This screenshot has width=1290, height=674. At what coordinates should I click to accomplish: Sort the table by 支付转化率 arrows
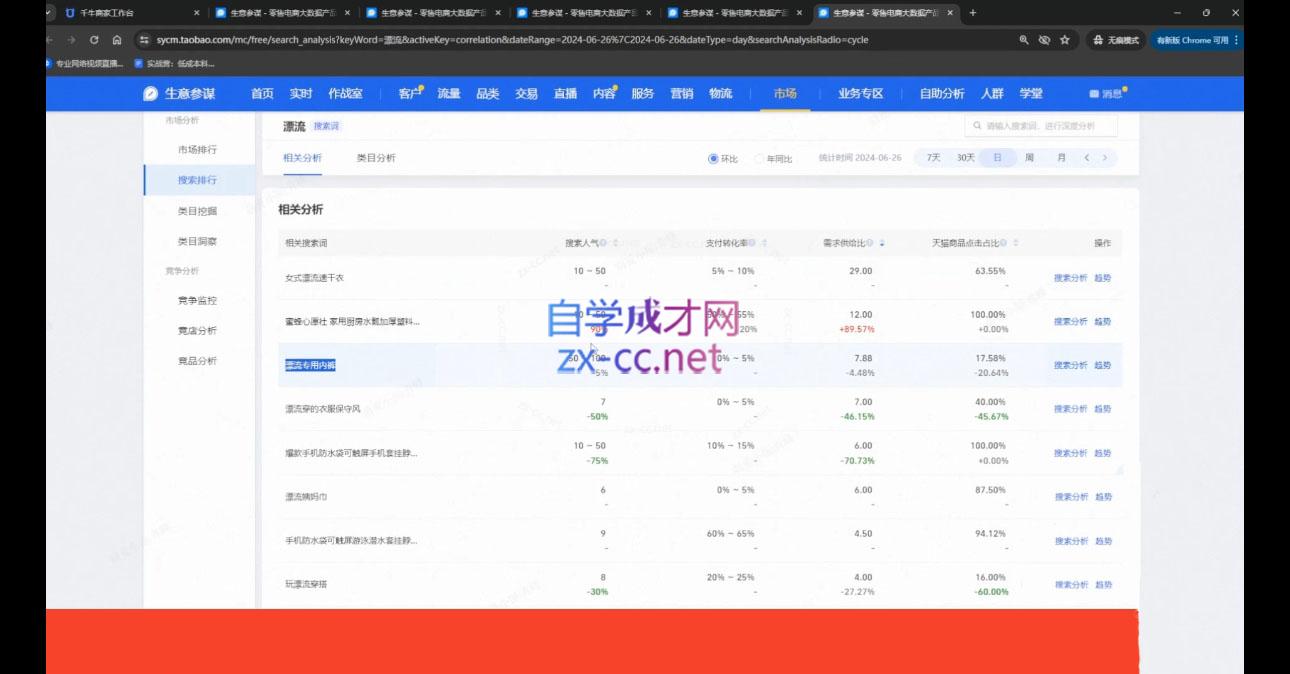tap(765, 243)
